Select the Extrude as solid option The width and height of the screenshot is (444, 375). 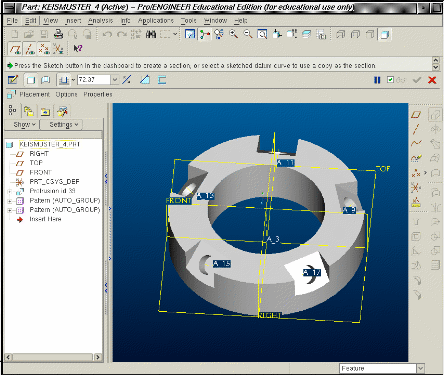point(31,80)
